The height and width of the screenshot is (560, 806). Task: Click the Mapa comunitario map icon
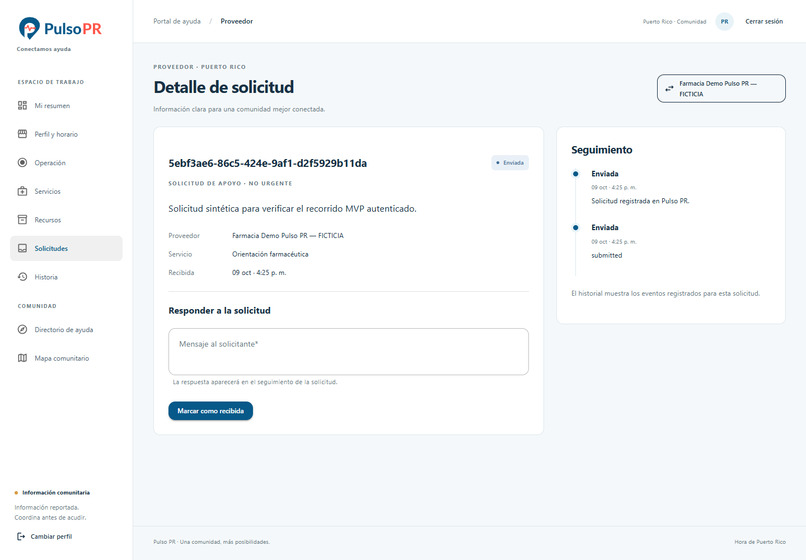tap(22, 358)
